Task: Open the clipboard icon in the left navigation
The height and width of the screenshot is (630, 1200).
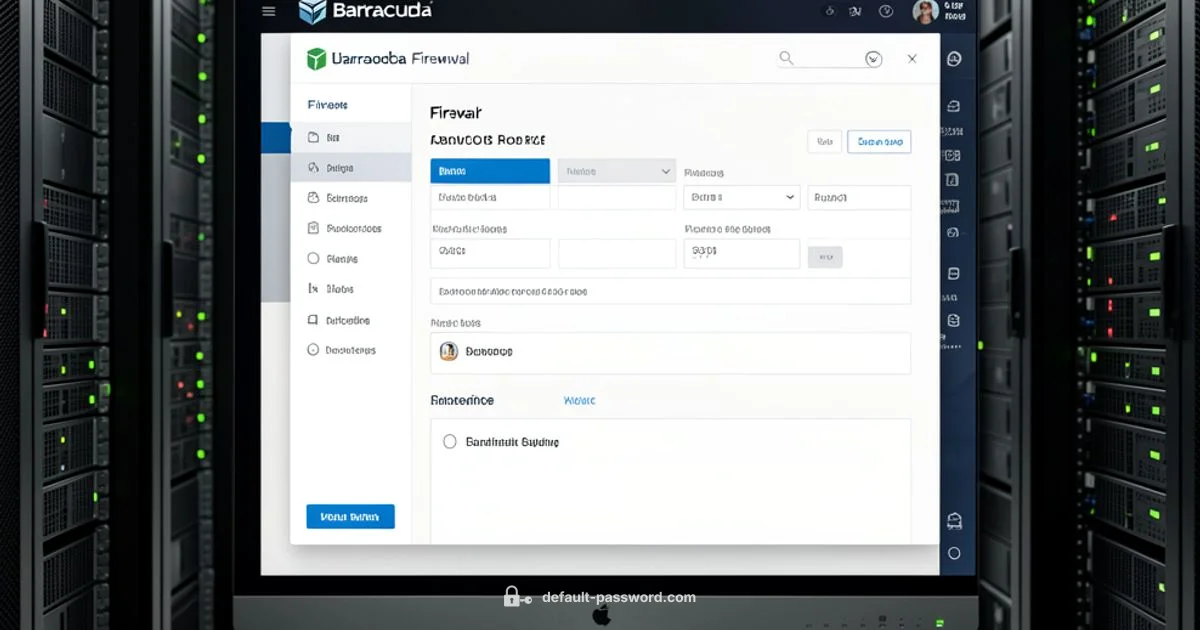Action: [312, 227]
